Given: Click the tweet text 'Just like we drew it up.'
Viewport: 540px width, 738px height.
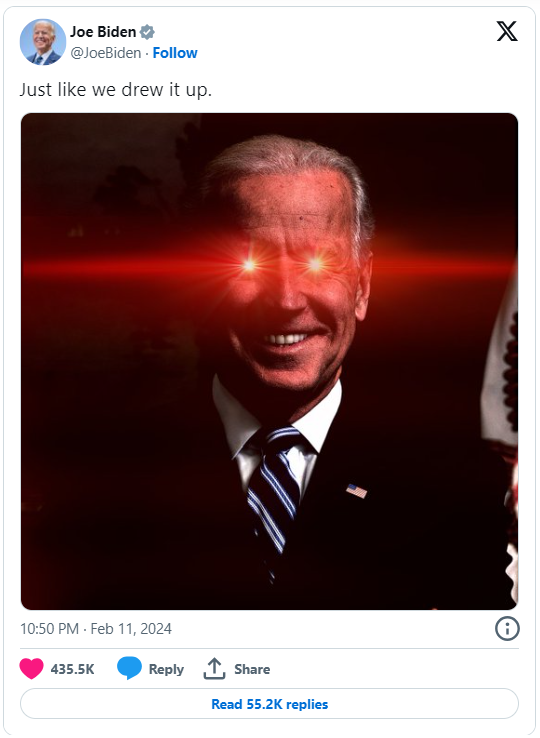Looking at the screenshot, I should tap(116, 89).
